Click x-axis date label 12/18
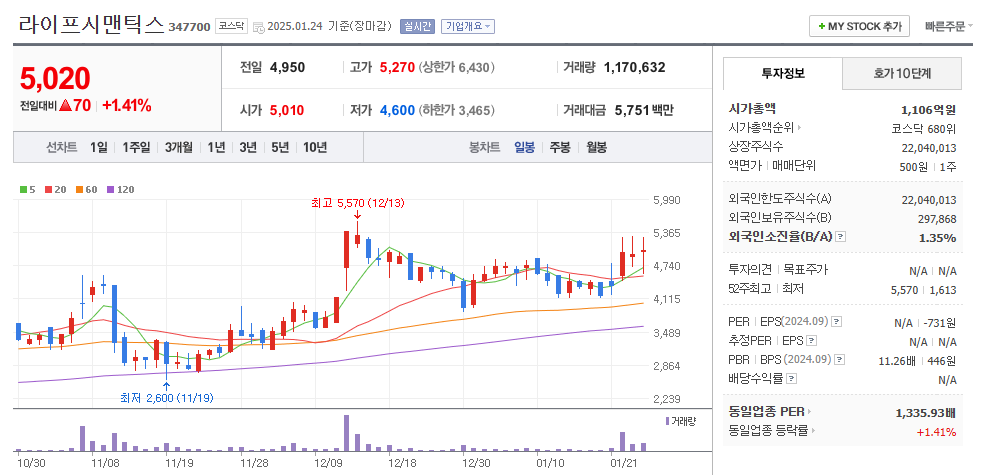Screen dimensions: 981x475 (x=402, y=463)
